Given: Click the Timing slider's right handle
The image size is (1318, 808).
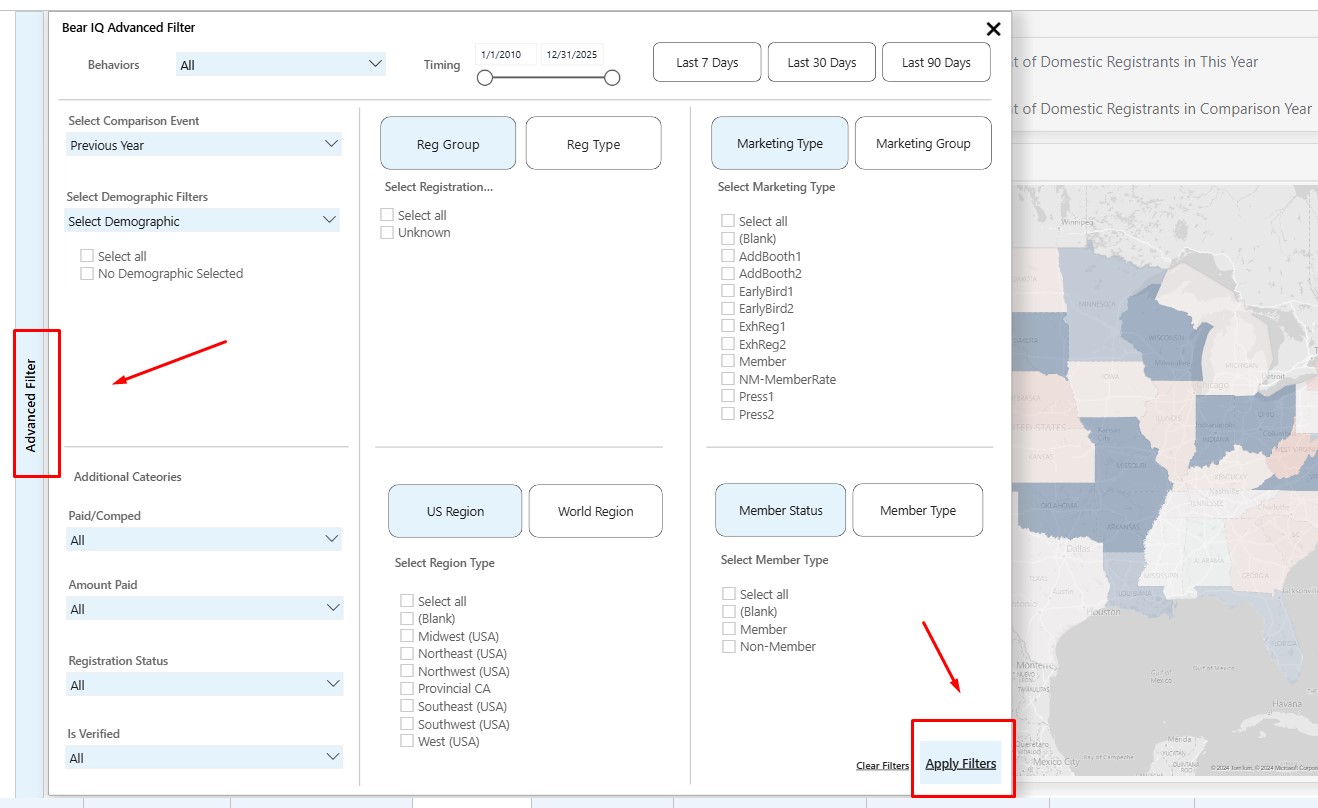Looking at the screenshot, I should point(612,78).
